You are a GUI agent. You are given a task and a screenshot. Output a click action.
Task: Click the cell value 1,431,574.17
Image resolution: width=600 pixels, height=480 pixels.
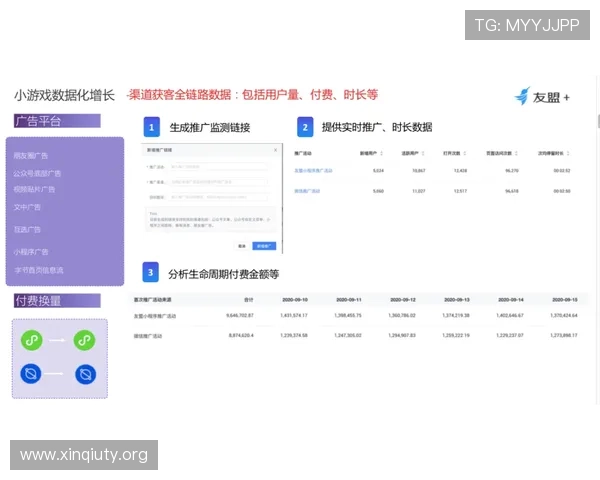[294, 315]
